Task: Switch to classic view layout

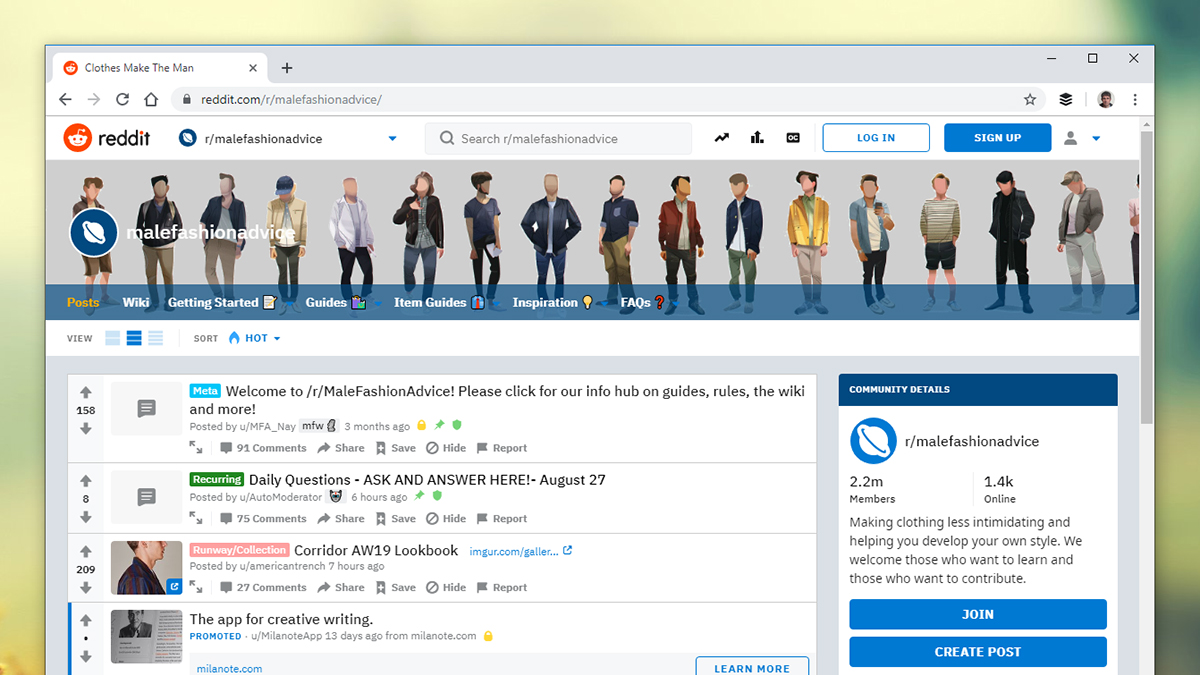Action: click(134, 338)
